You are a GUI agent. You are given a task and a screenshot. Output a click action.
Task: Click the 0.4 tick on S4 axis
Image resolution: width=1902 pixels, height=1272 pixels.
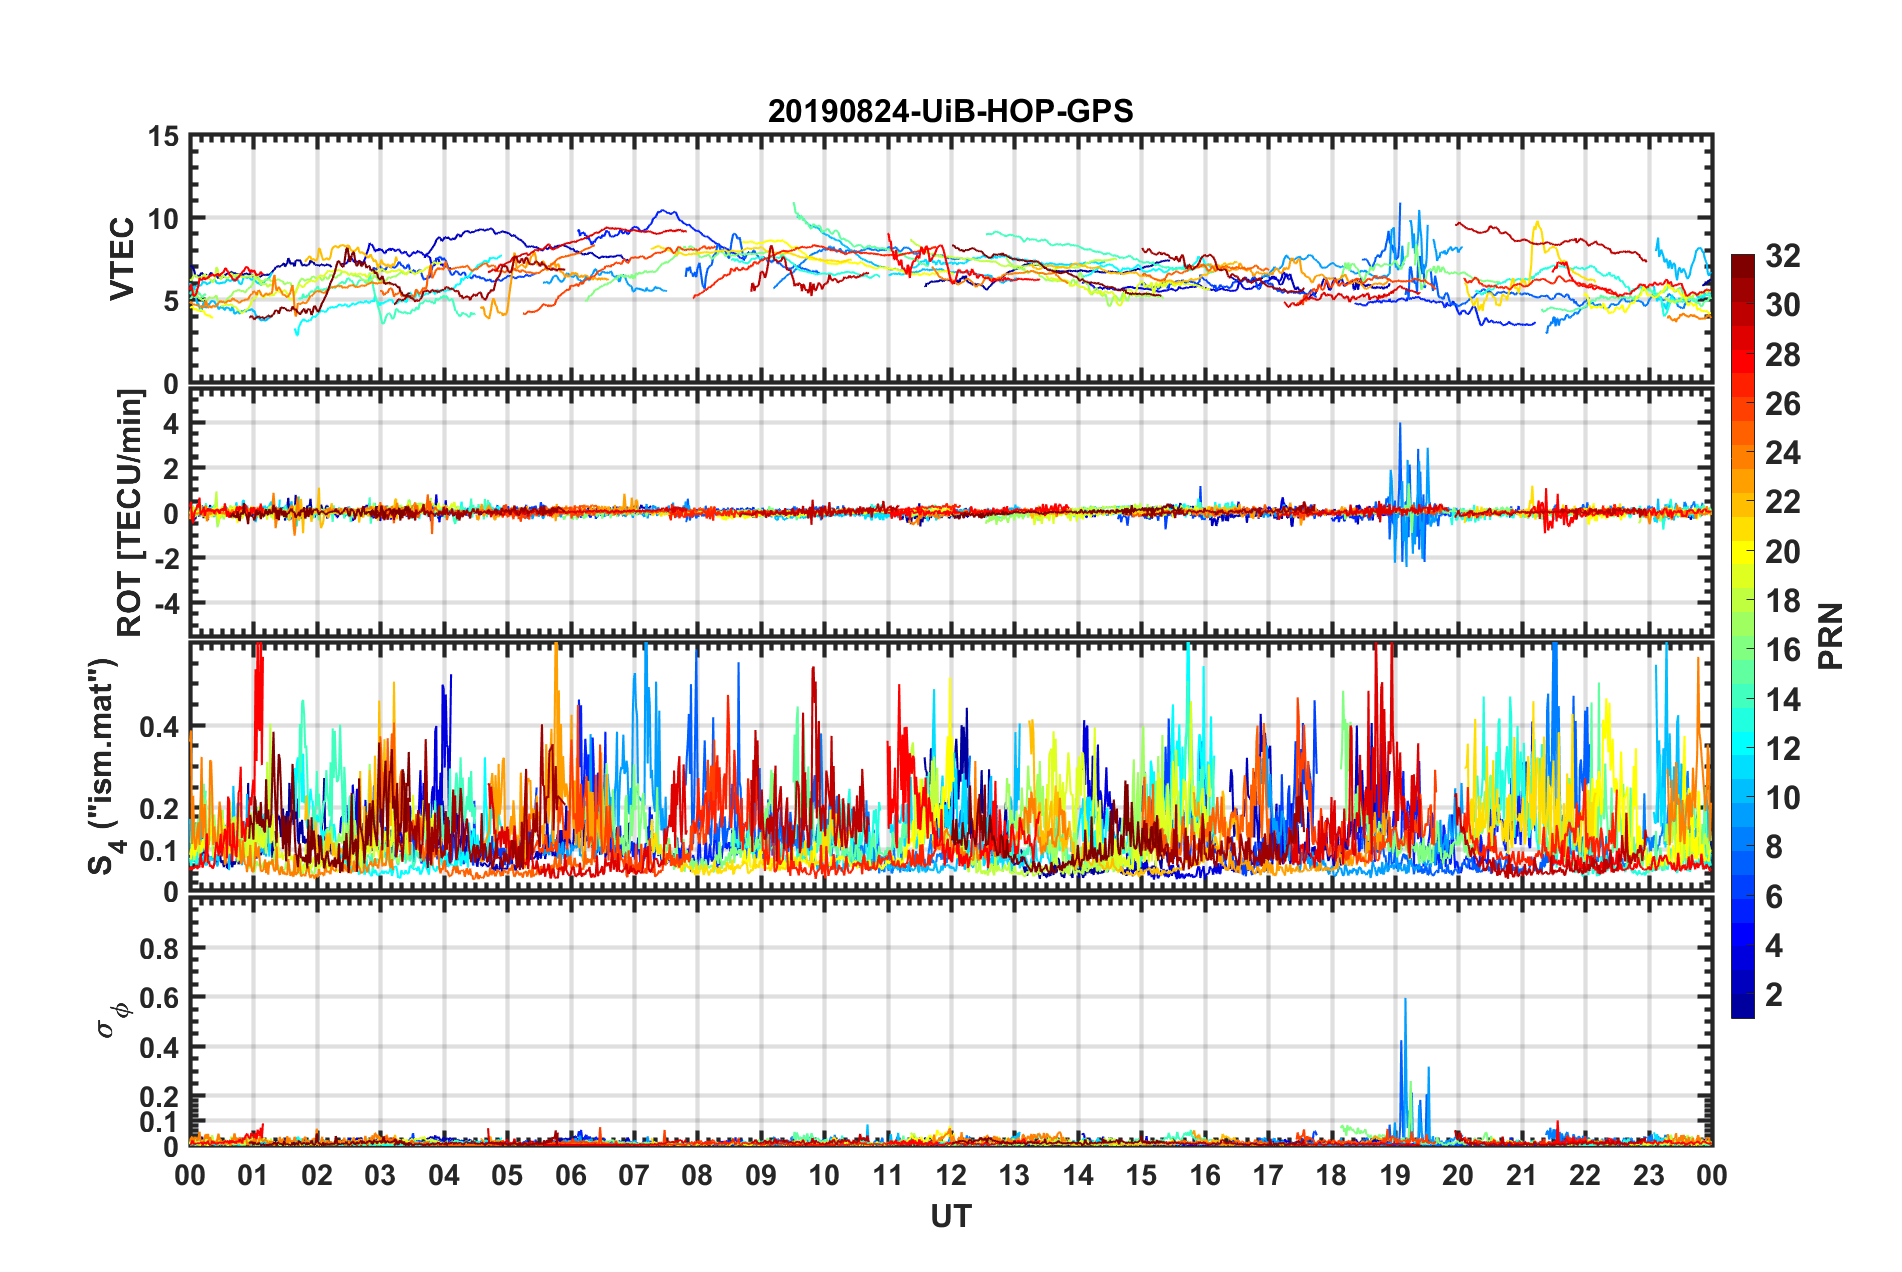(x=158, y=727)
